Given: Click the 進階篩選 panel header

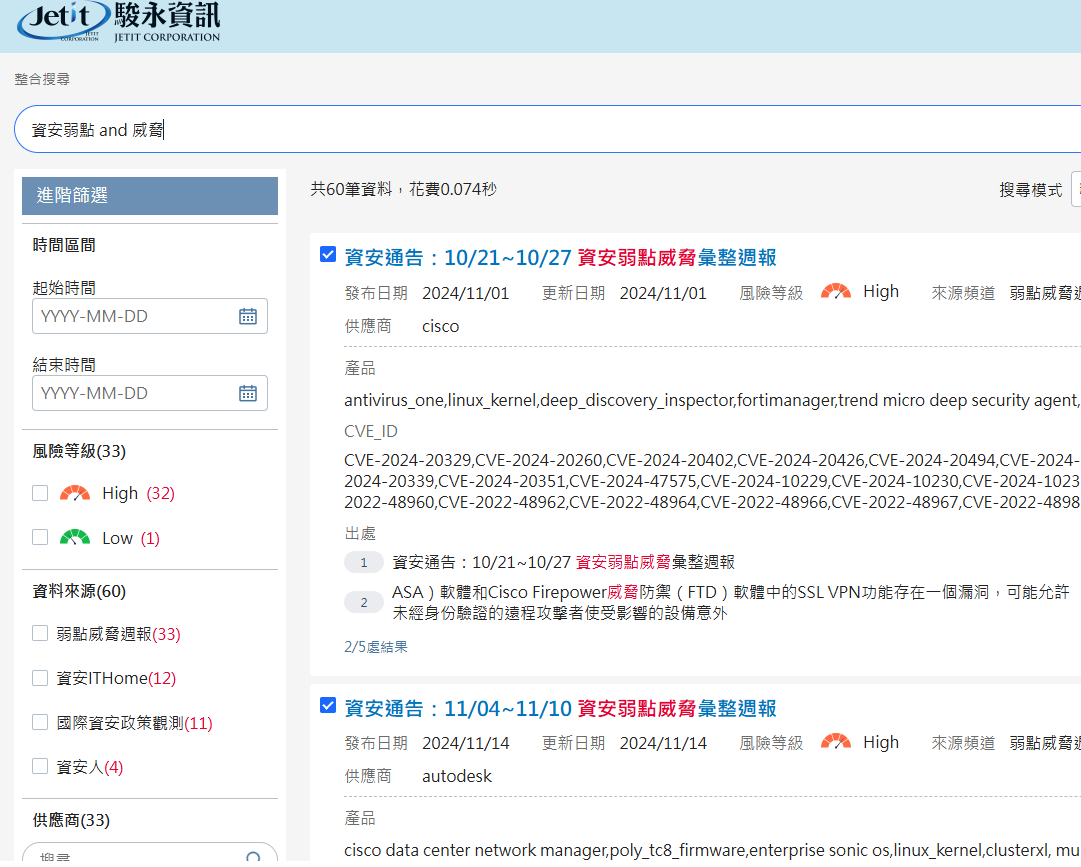Looking at the screenshot, I should click(x=150, y=196).
